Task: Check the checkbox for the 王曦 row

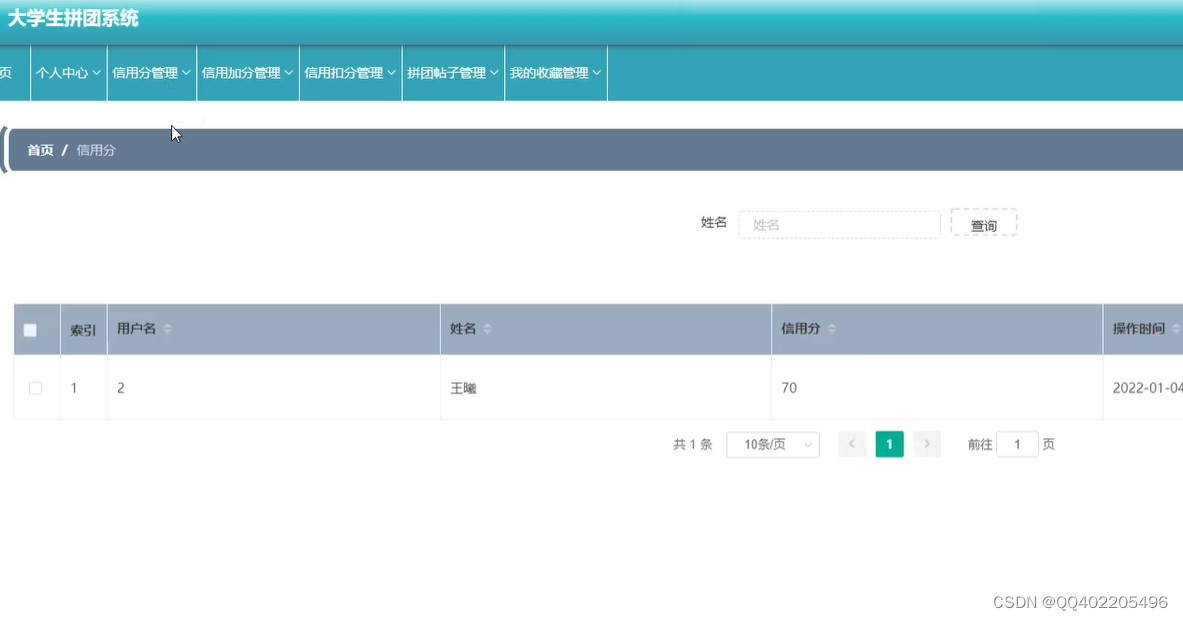Action: tap(36, 388)
